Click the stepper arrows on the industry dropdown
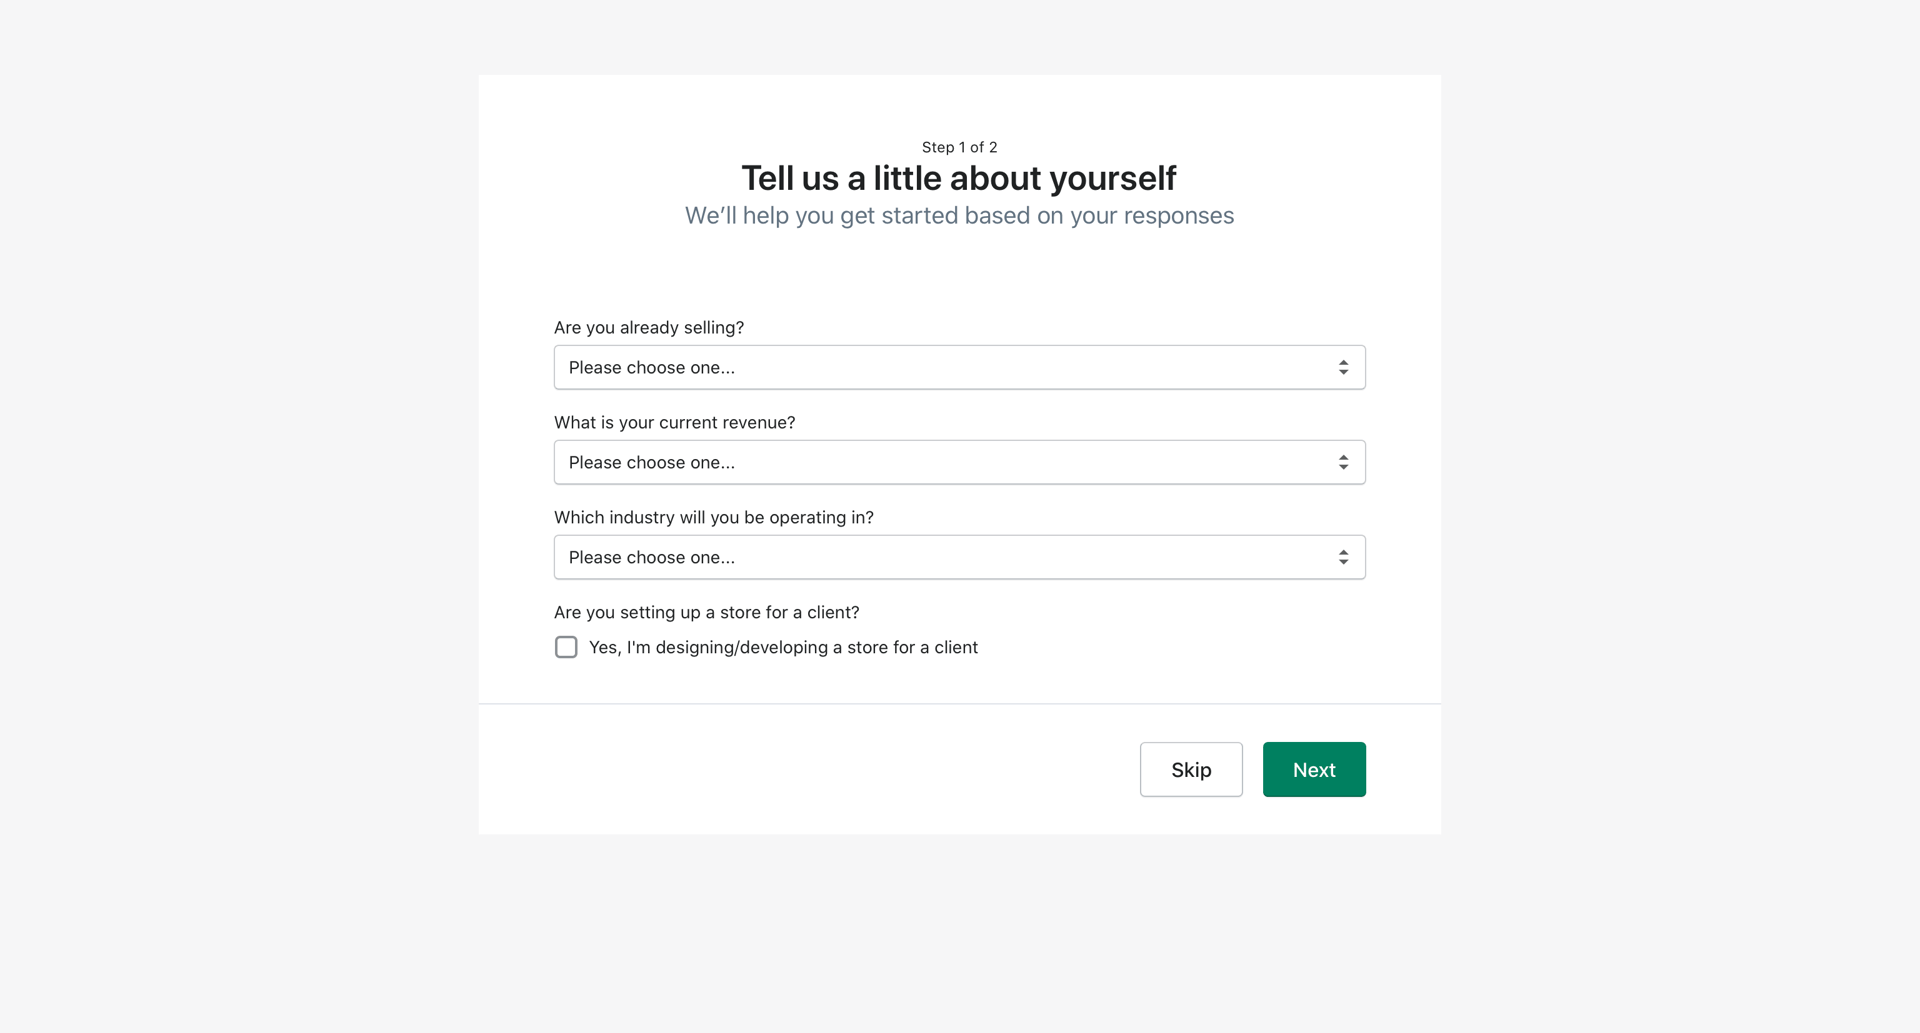This screenshot has height=1033, width=1920. [x=1344, y=557]
